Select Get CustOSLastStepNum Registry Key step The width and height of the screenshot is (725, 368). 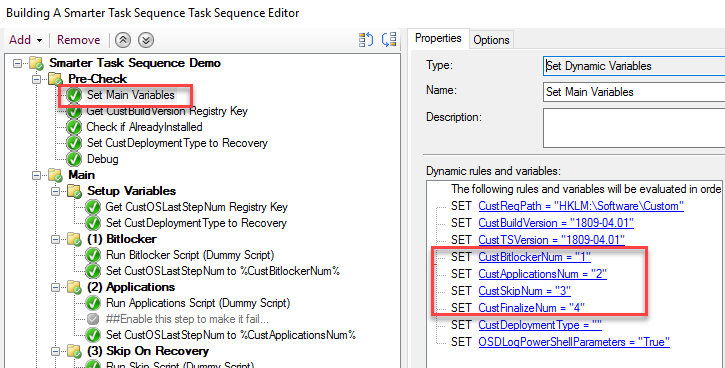tap(197, 207)
